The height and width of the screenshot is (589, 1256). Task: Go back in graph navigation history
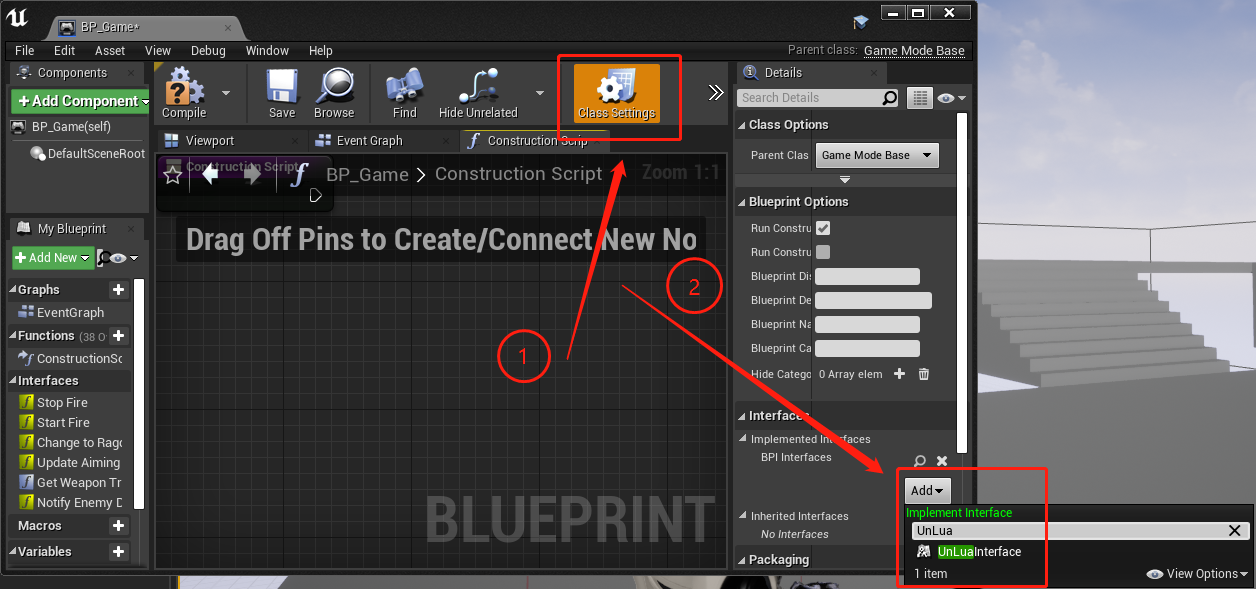point(210,175)
